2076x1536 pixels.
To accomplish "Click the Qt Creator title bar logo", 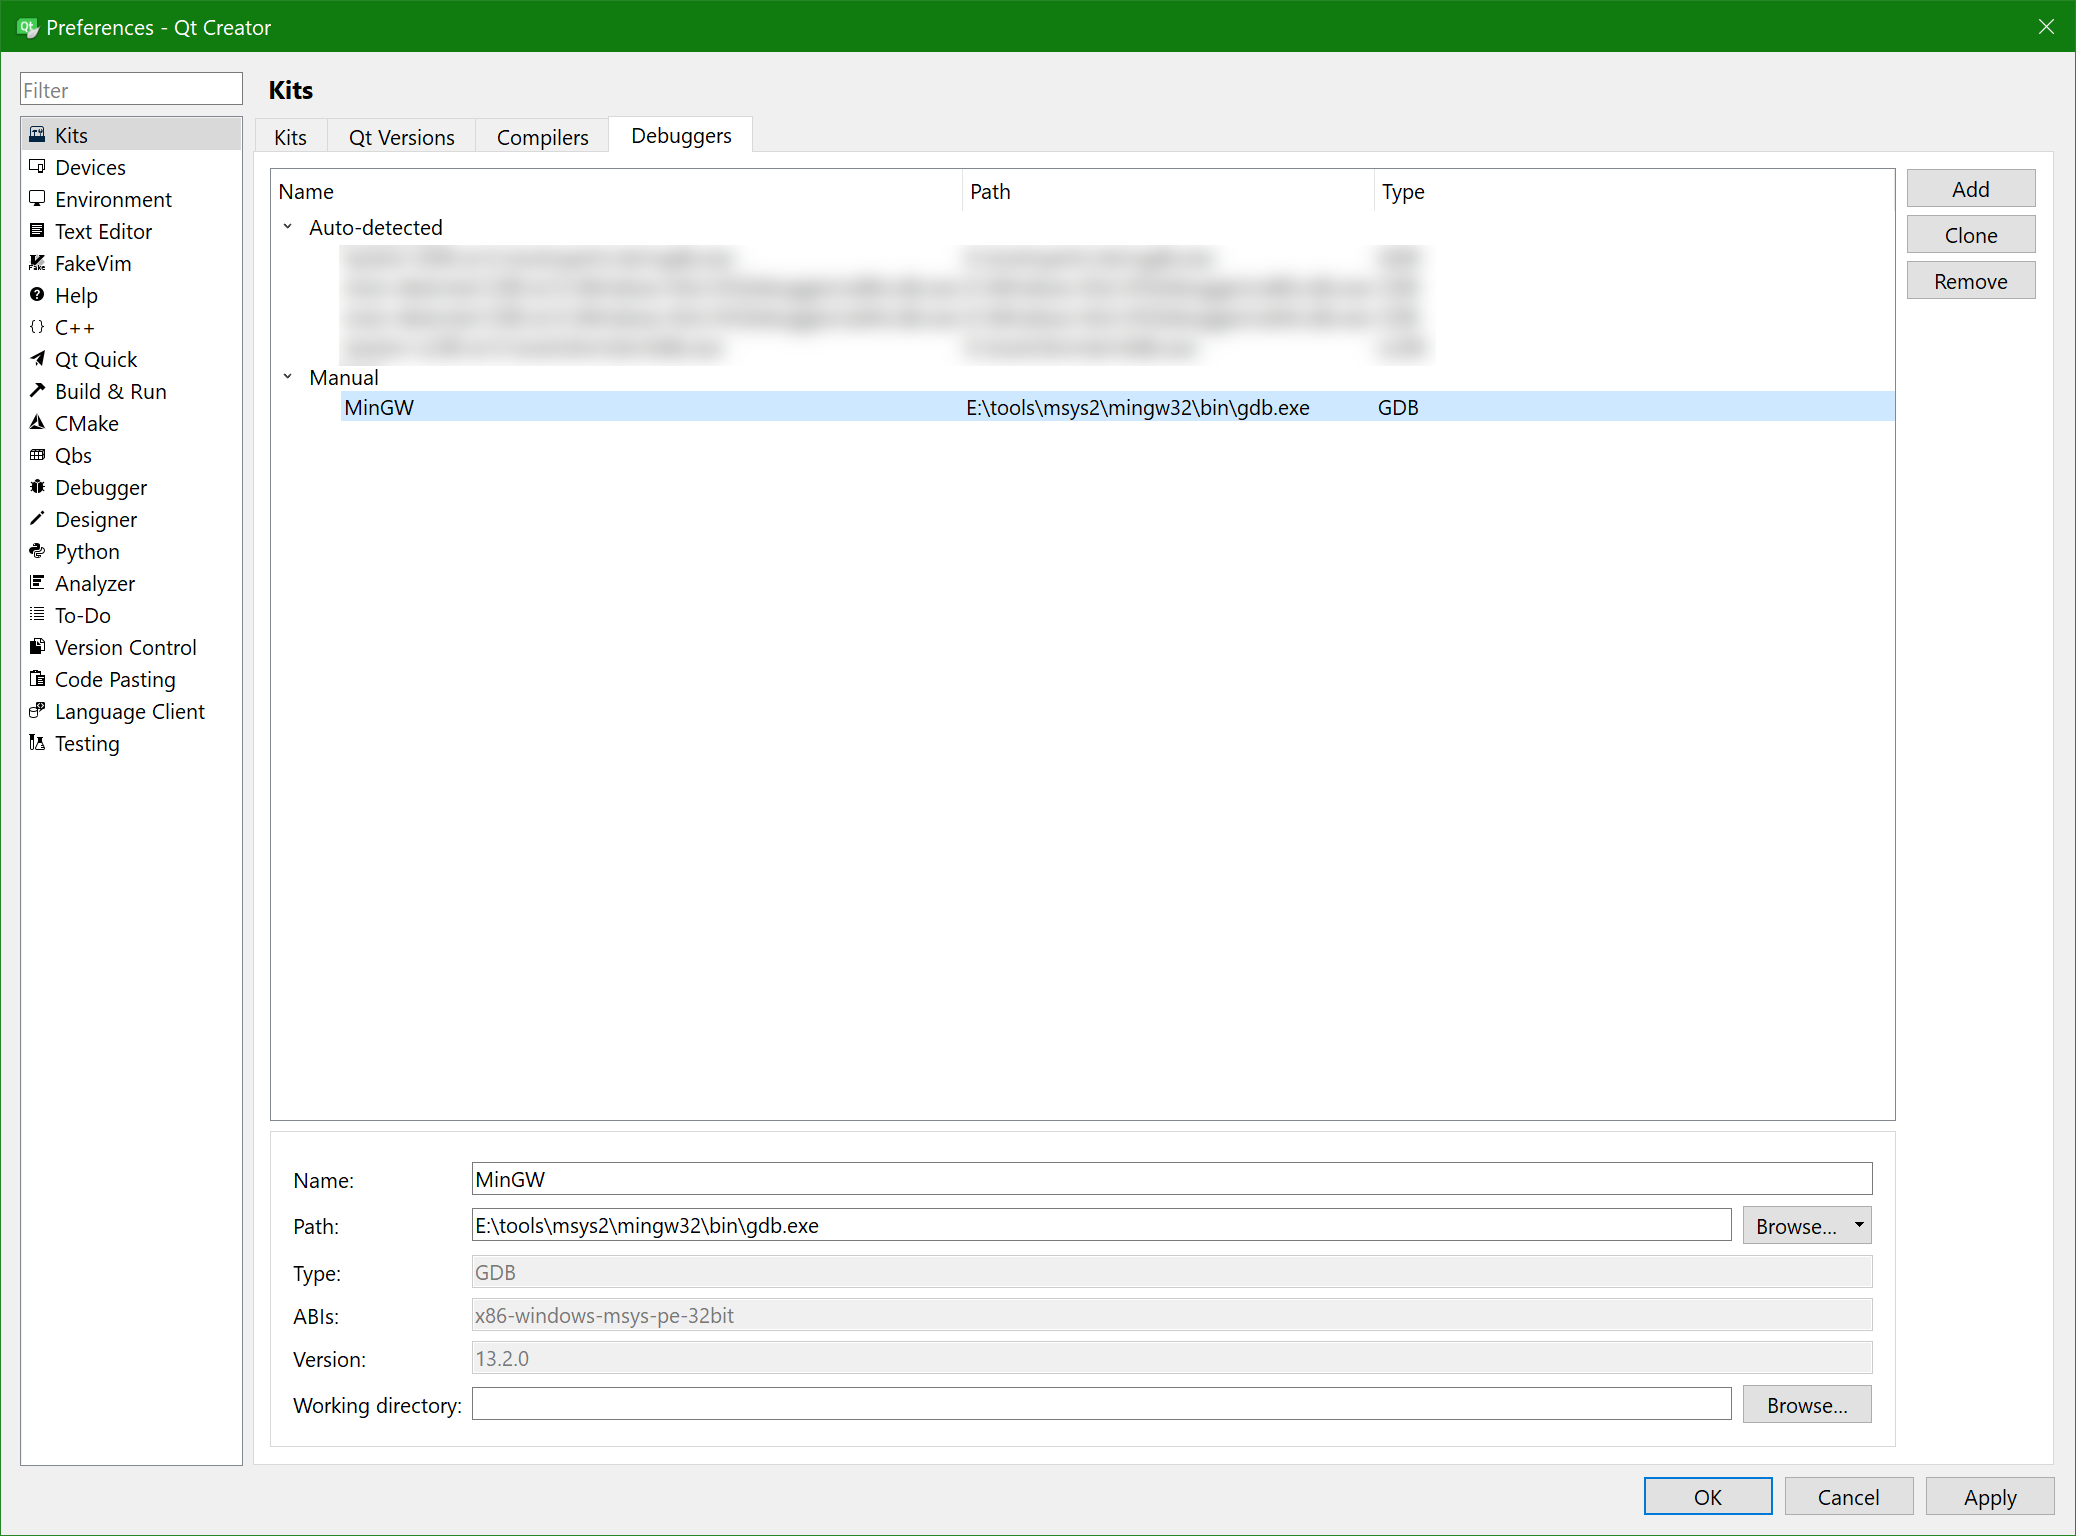I will pyautogui.click(x=28, y=27).
